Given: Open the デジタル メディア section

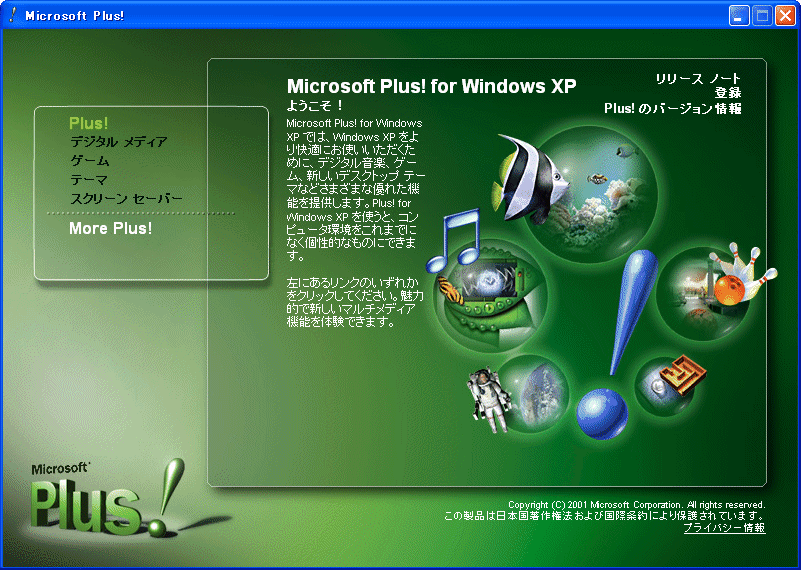Looking at the screenshot, I should pos(119,142).
